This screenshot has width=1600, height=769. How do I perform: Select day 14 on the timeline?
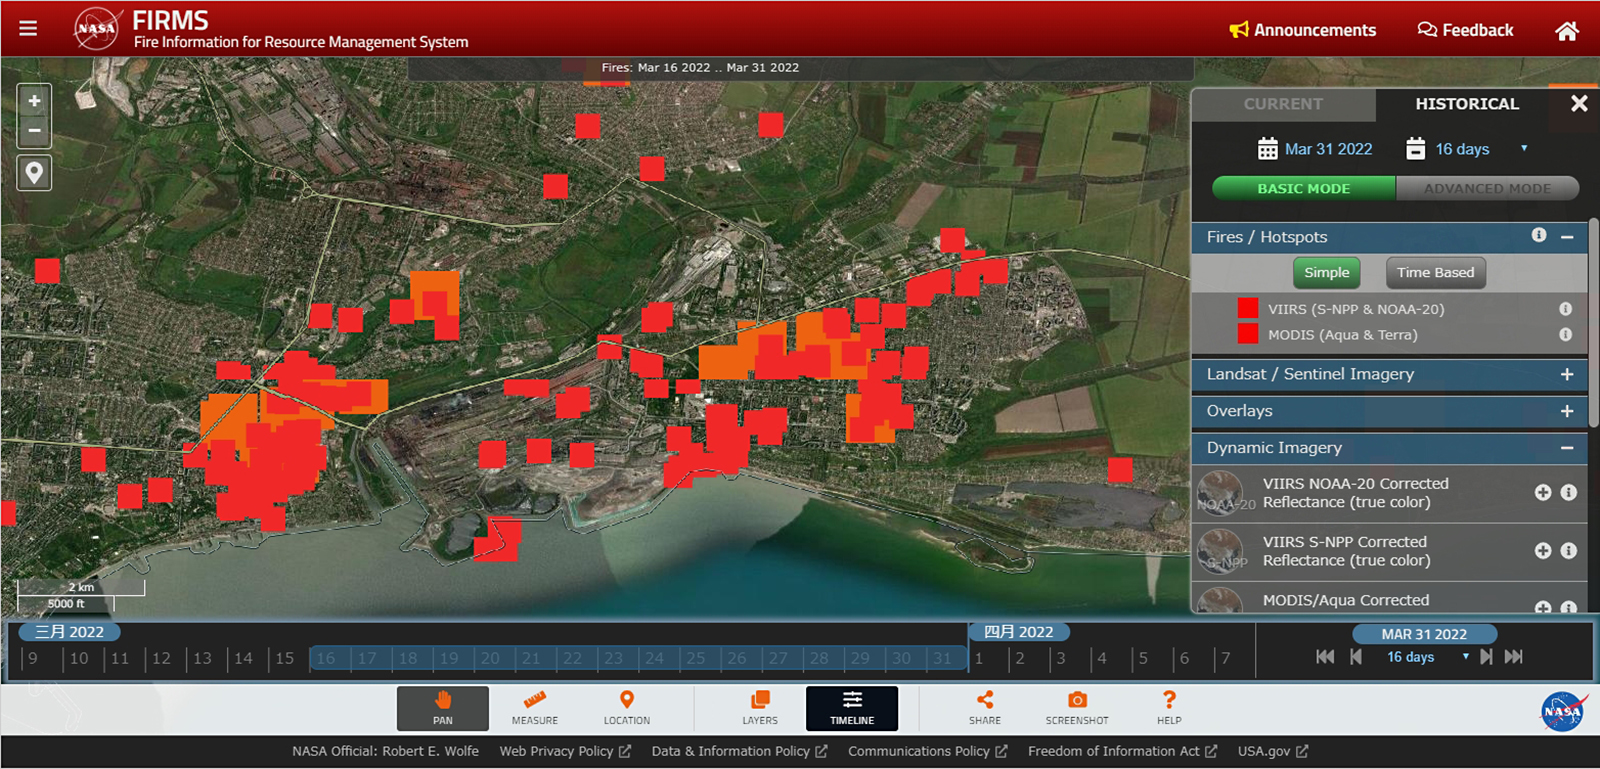pyautogui.click(x=244, y=658)
